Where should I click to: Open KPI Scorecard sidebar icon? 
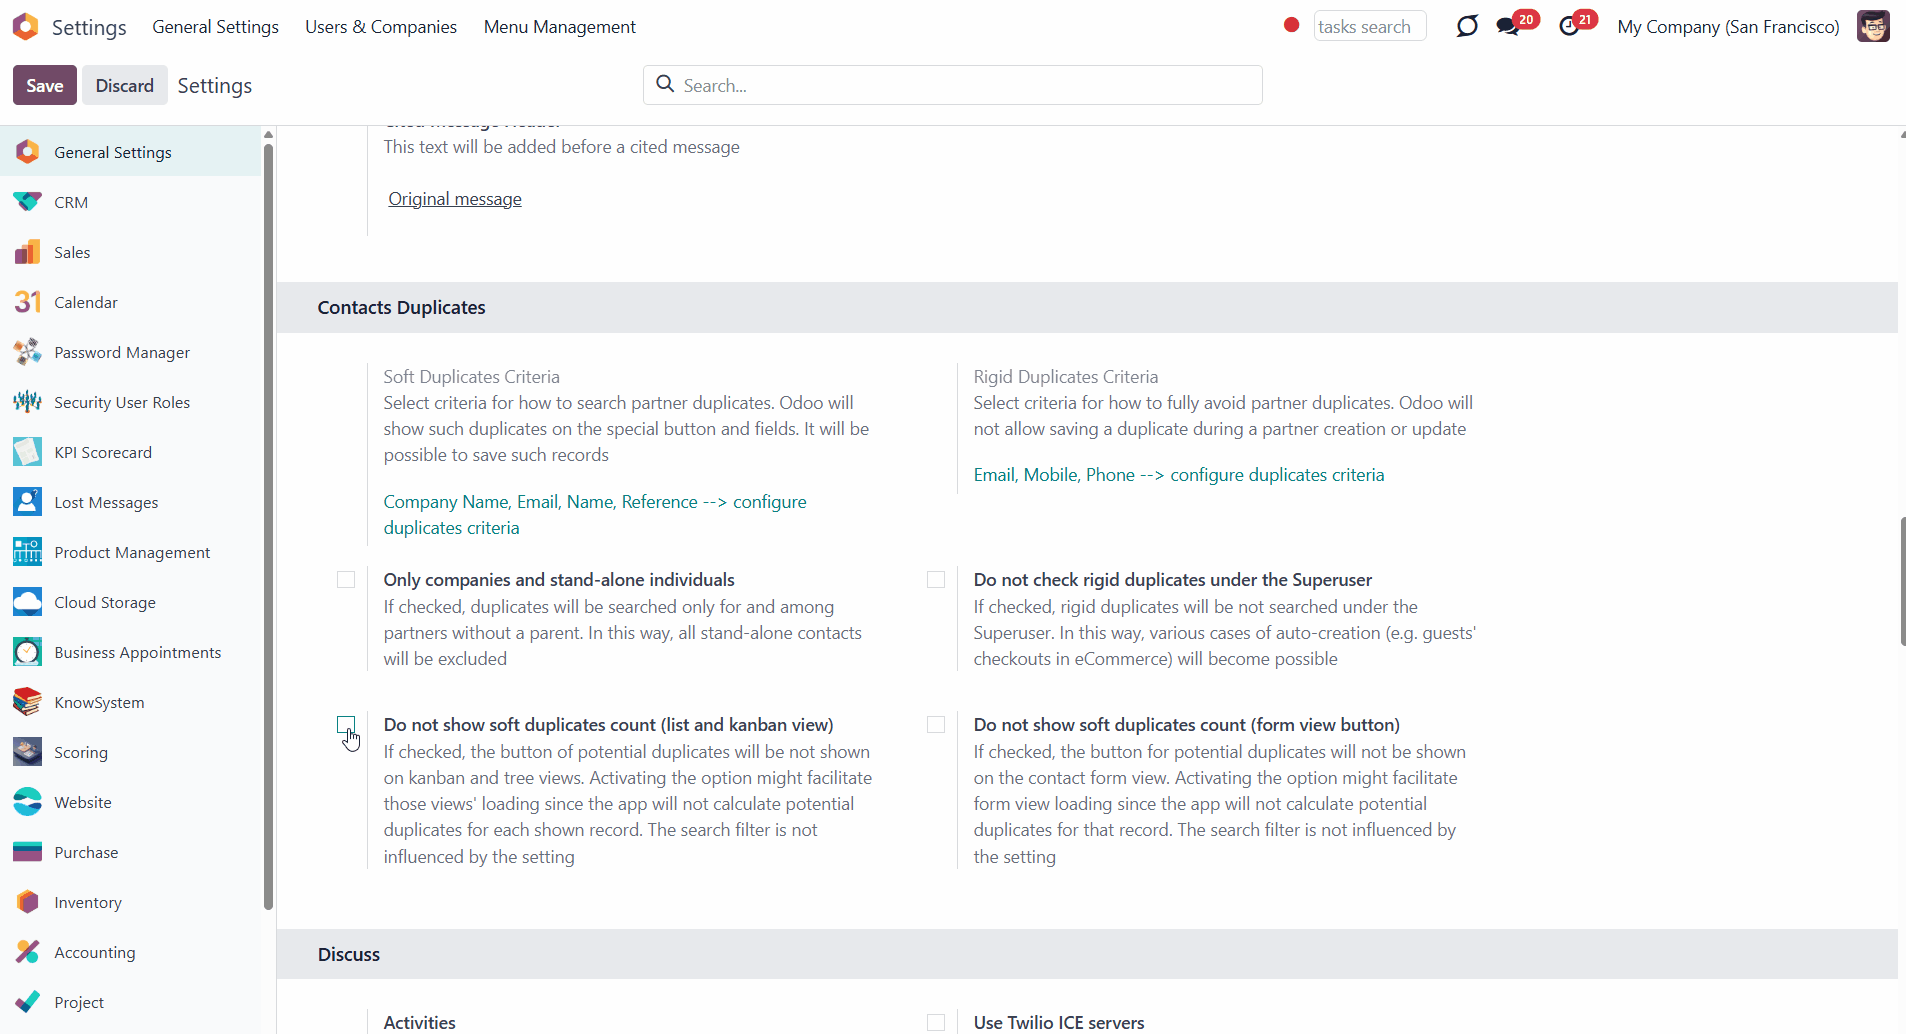click(28, 452)
